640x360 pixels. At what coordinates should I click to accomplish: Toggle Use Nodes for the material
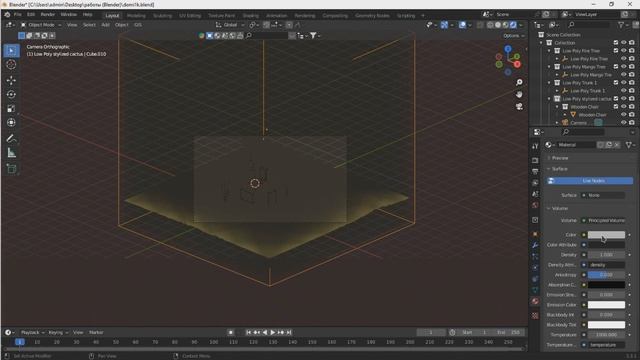(x=590, y=180)
